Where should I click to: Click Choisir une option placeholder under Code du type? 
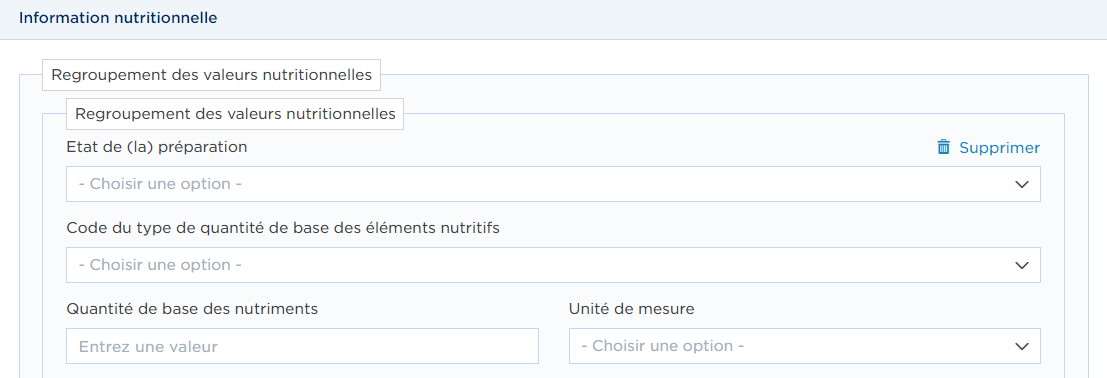(x=160, y=265)
